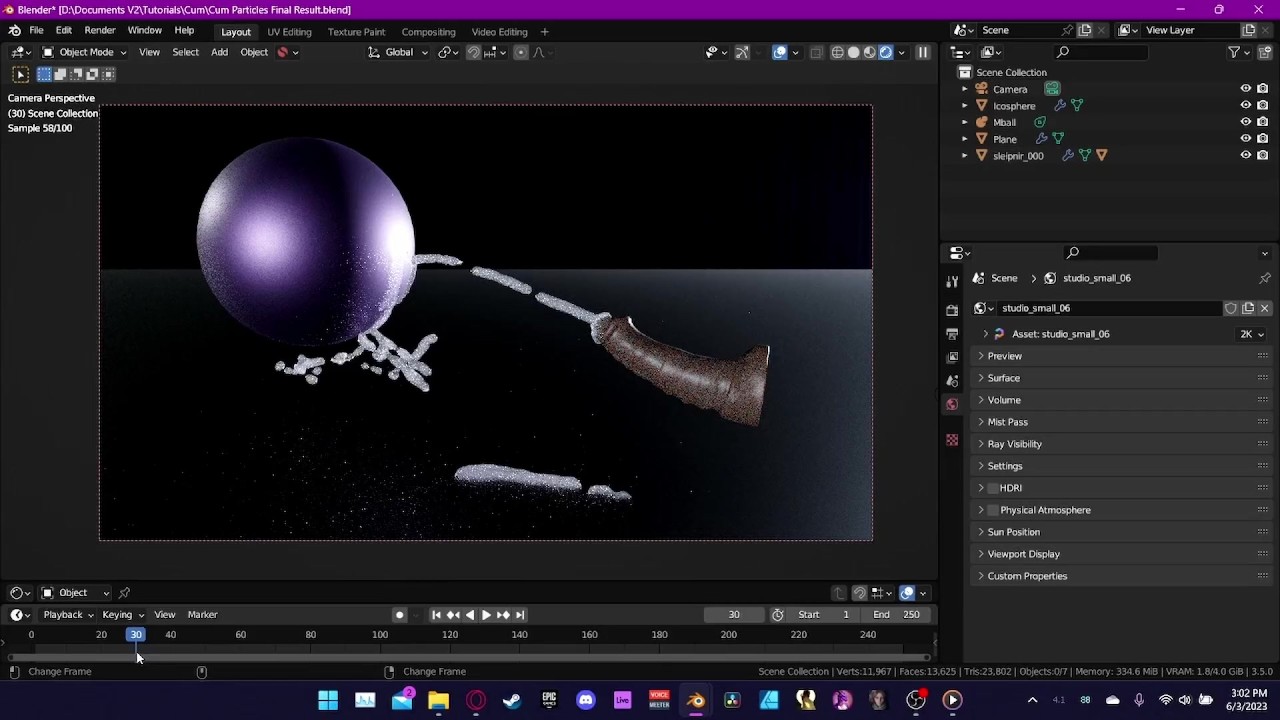
Task: Disable Camera in renders
Action: tap(1263, 89)
